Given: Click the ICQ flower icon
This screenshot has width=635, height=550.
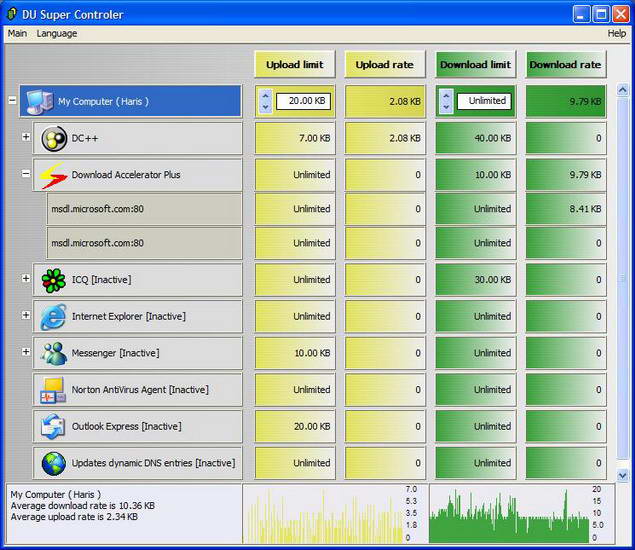Looking at the screenshot, I should [53, 280].
